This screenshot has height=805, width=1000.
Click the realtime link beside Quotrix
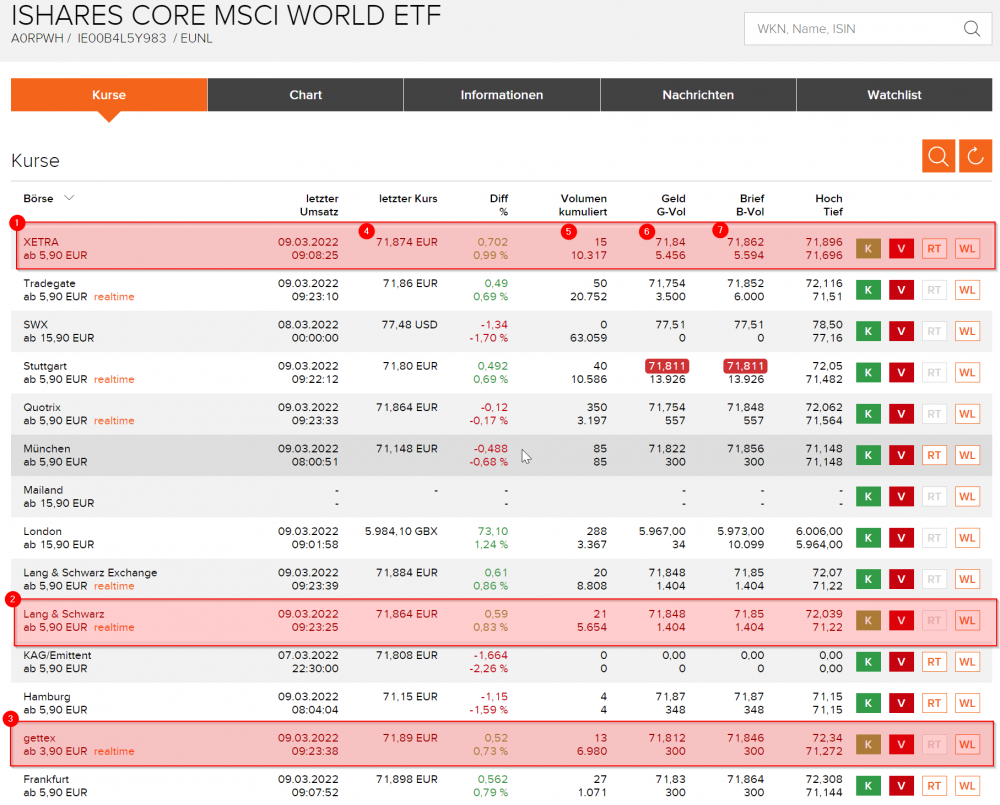(114, 421)
